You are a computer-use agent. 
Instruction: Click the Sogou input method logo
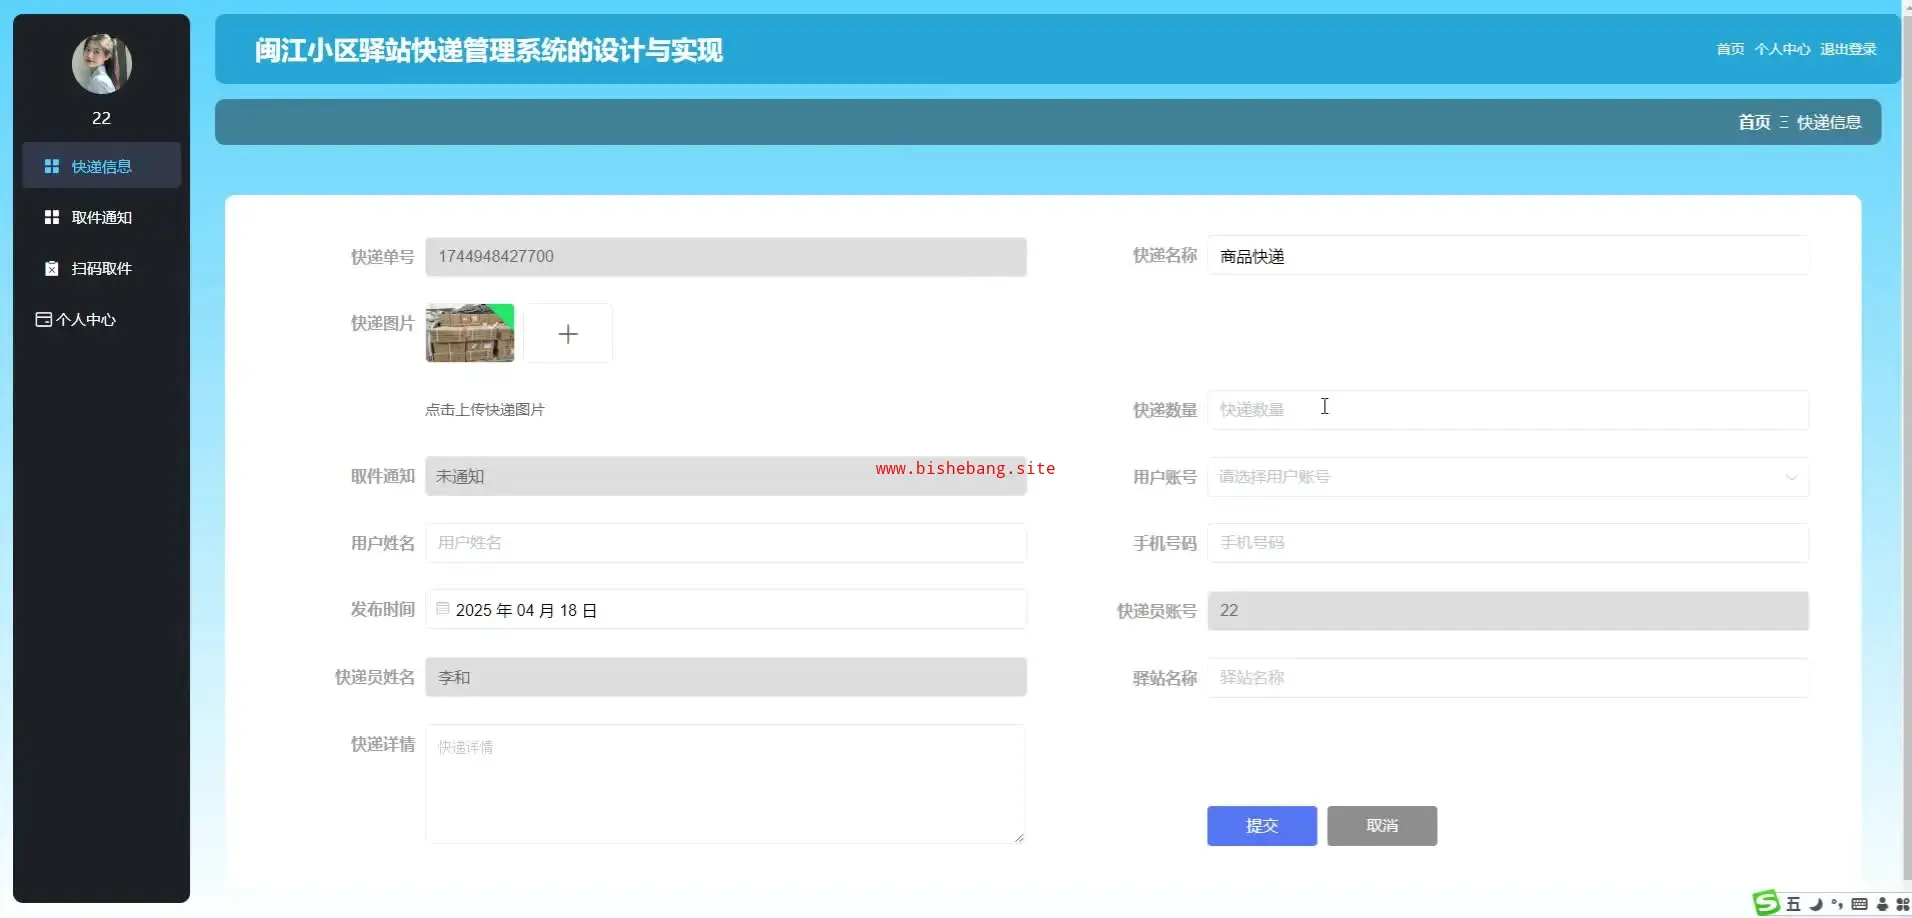pos(1767,903)
